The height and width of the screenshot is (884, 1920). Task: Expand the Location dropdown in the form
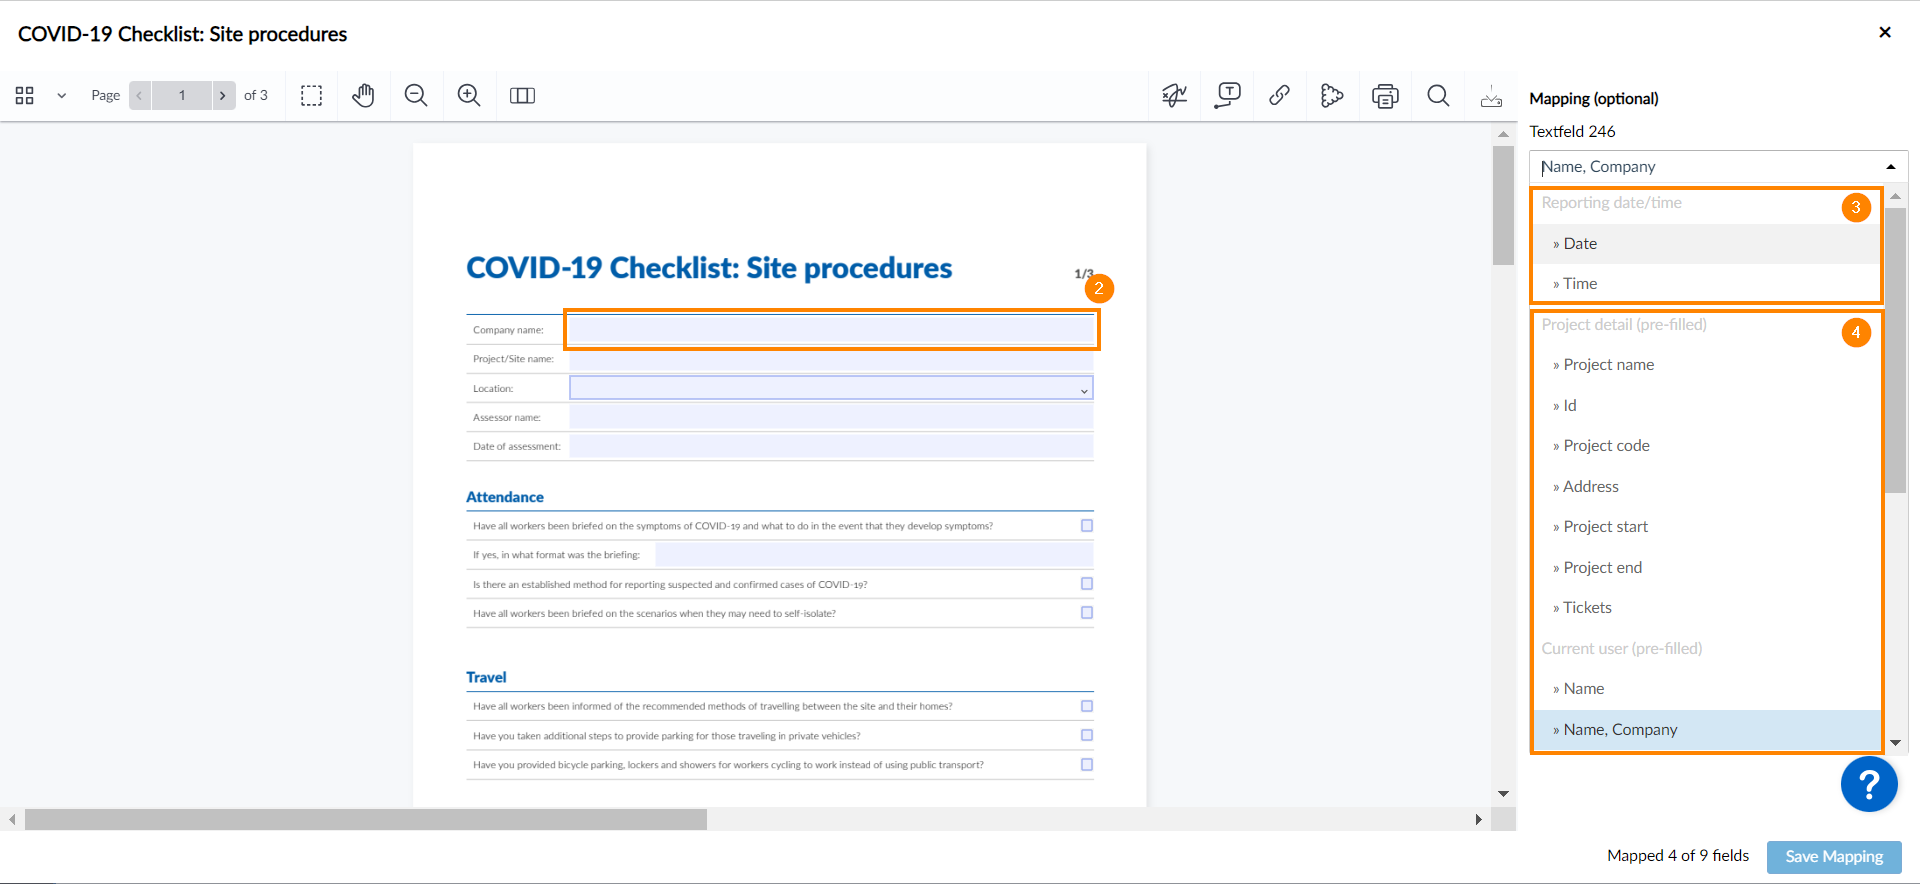(1084, 389)
